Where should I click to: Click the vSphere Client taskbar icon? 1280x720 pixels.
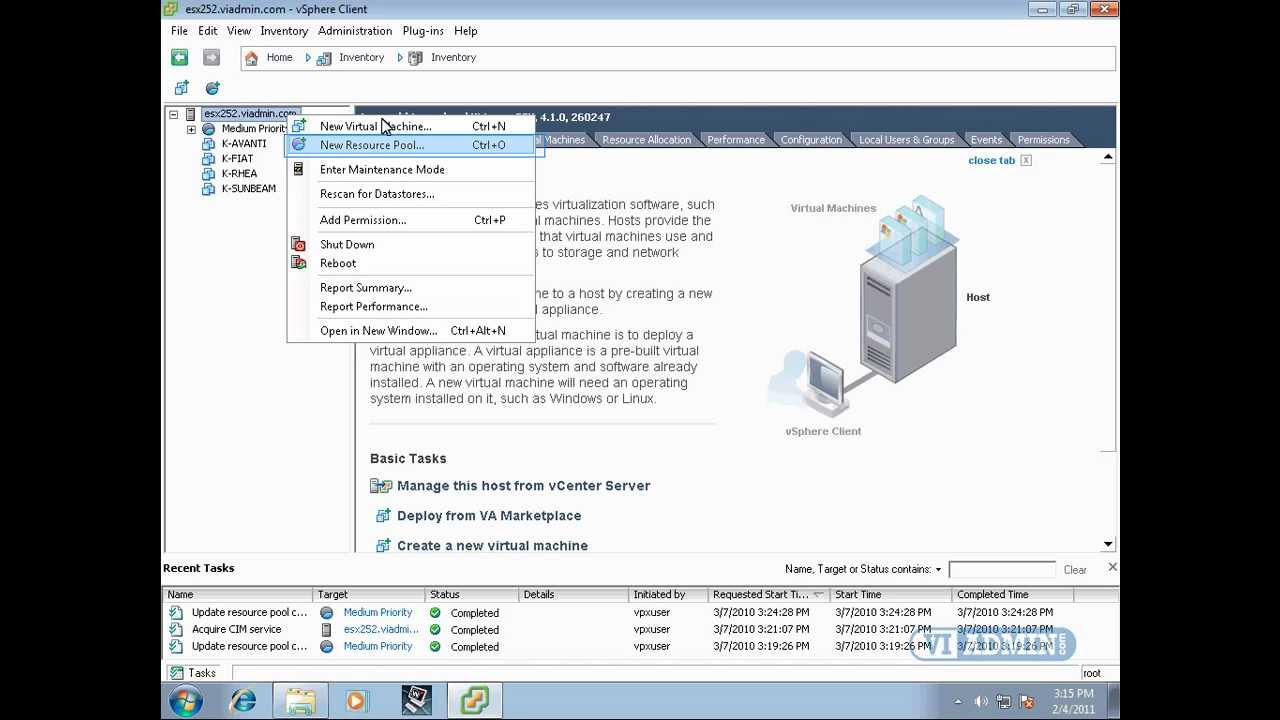pos(474,701)
